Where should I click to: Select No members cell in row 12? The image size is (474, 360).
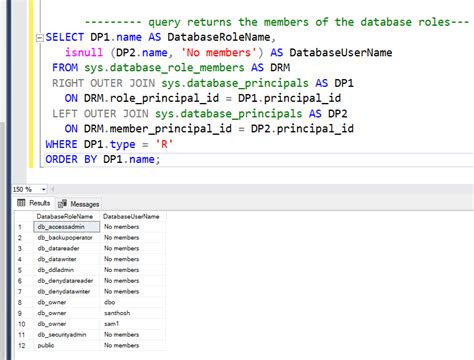[x=133, y=345]
